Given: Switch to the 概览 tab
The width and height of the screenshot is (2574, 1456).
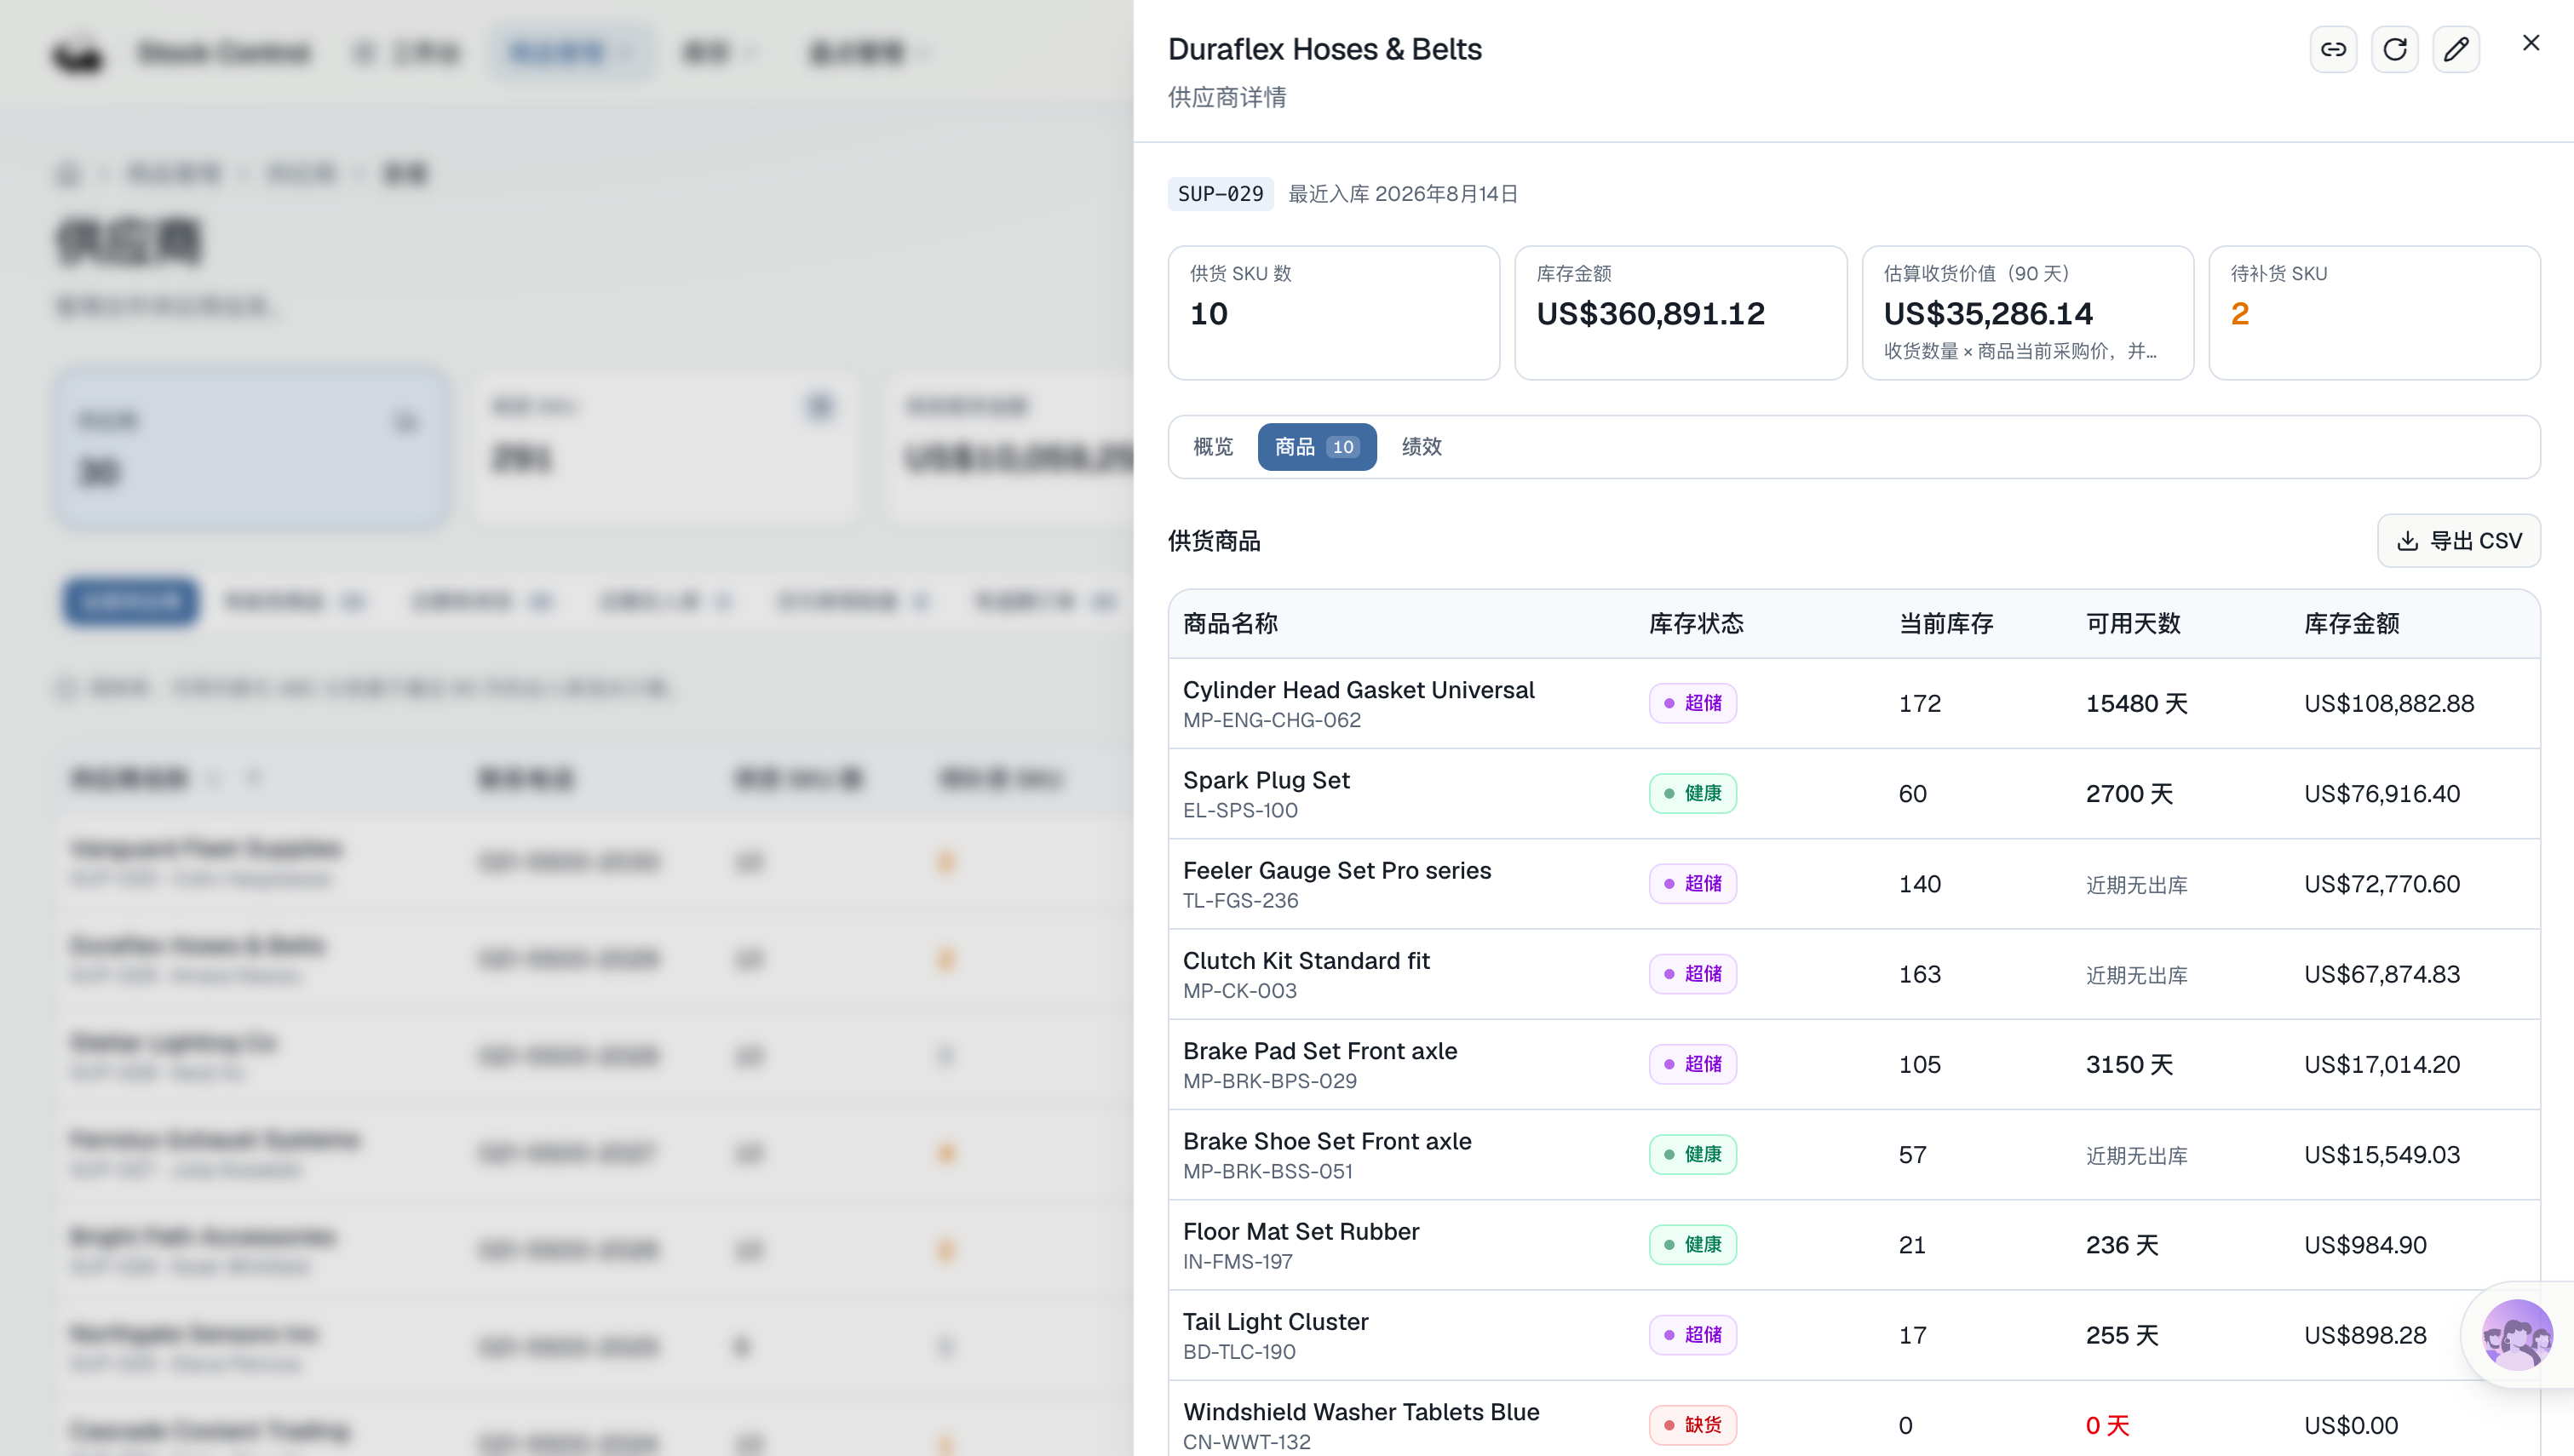Looking at the screenshot, I should click(x=1213, y=447).
